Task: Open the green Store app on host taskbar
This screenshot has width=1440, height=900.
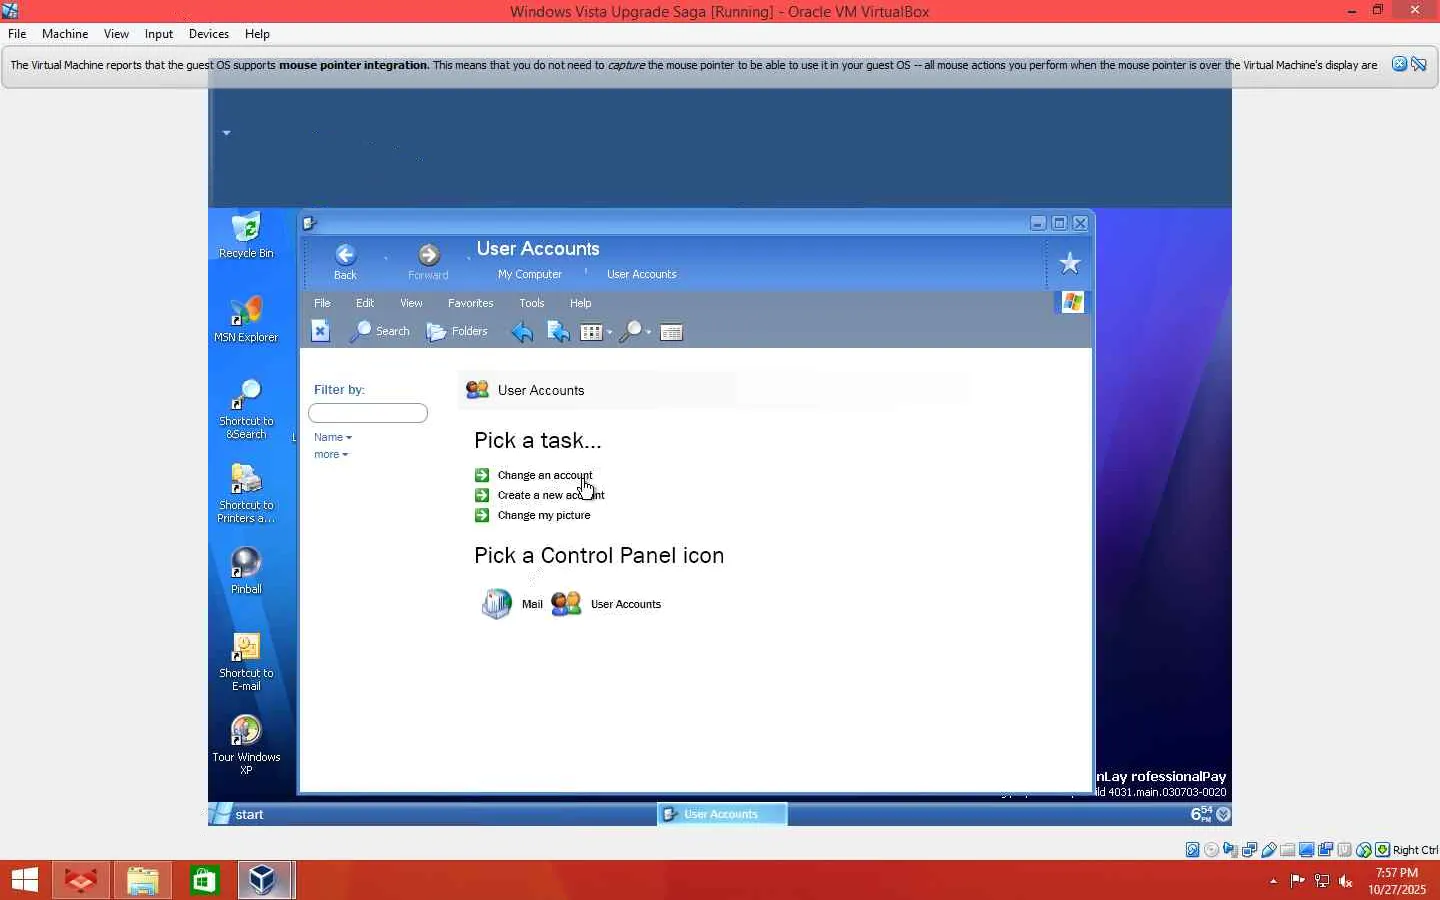Action: pyautogui.click(x=204, y=880)
